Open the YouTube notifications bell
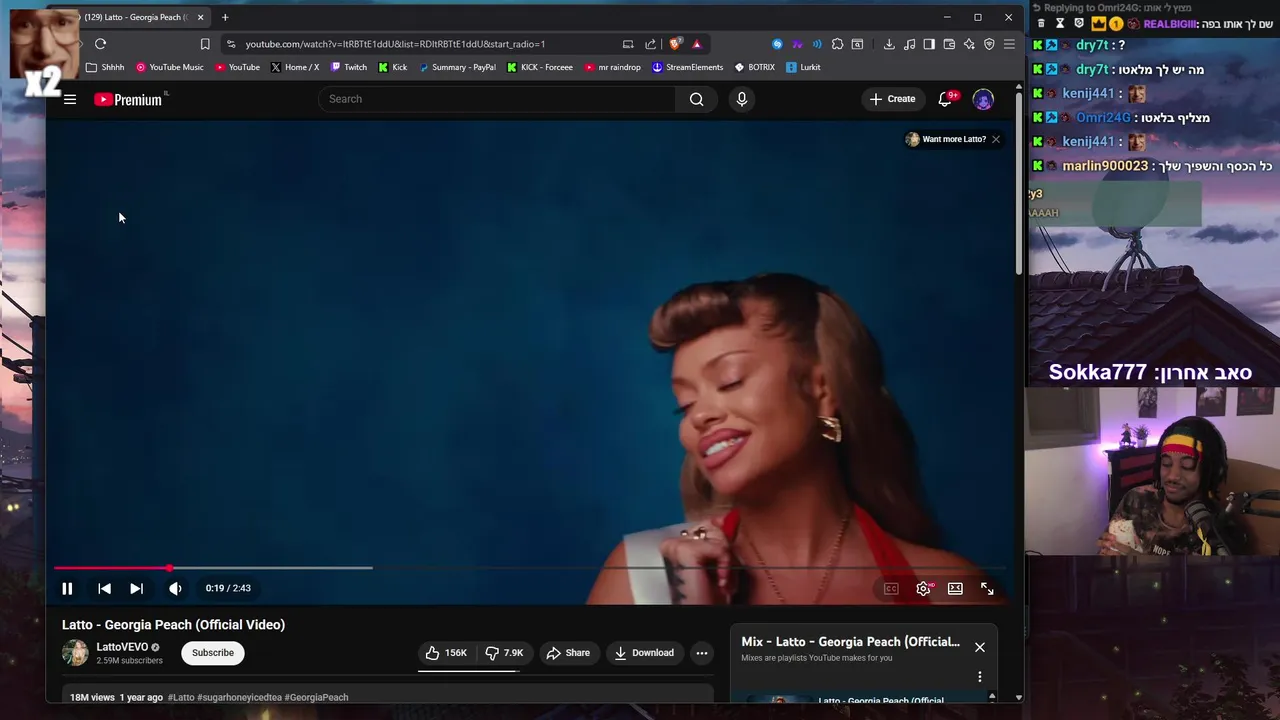This screenshot has height=720, width=1280. pyautogui.click(x=945, y=99)
